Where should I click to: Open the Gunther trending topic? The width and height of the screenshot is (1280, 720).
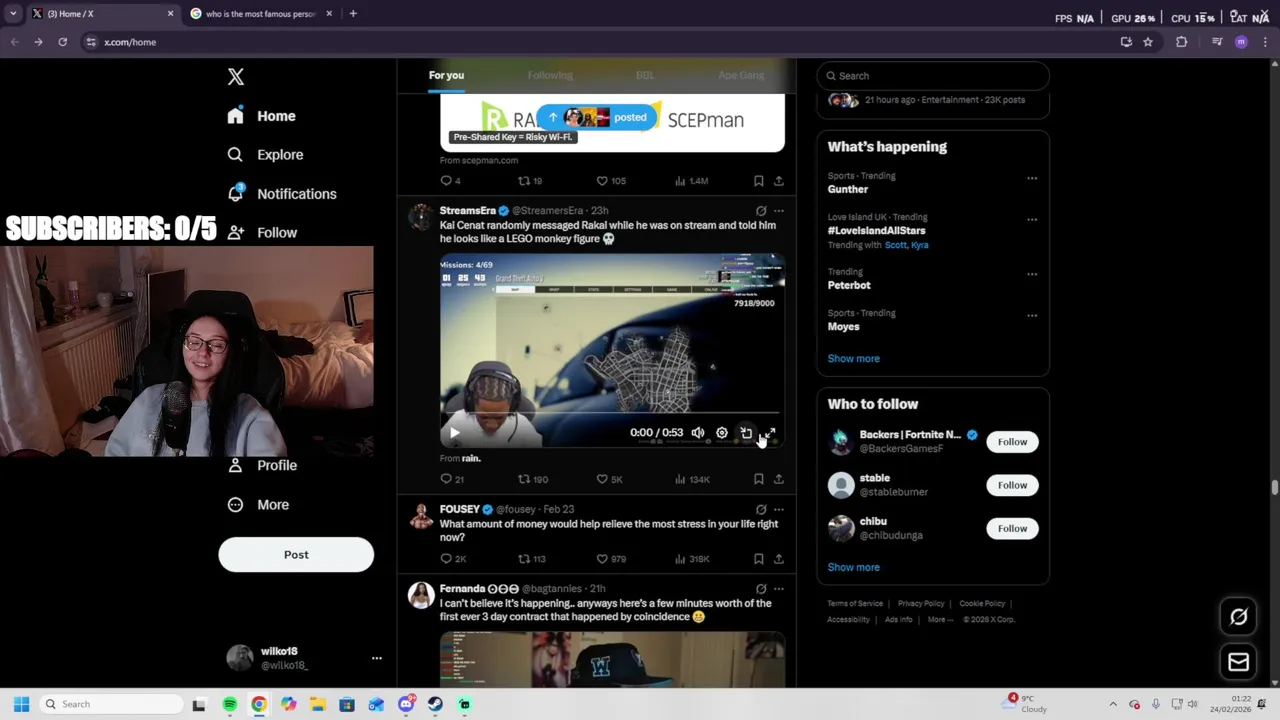[848, 189]
